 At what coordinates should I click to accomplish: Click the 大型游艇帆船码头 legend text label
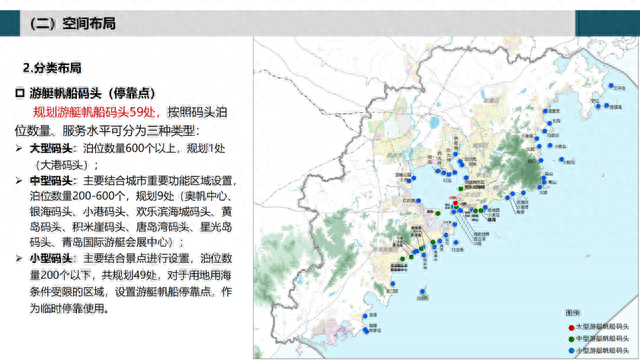tap(602, 327)
